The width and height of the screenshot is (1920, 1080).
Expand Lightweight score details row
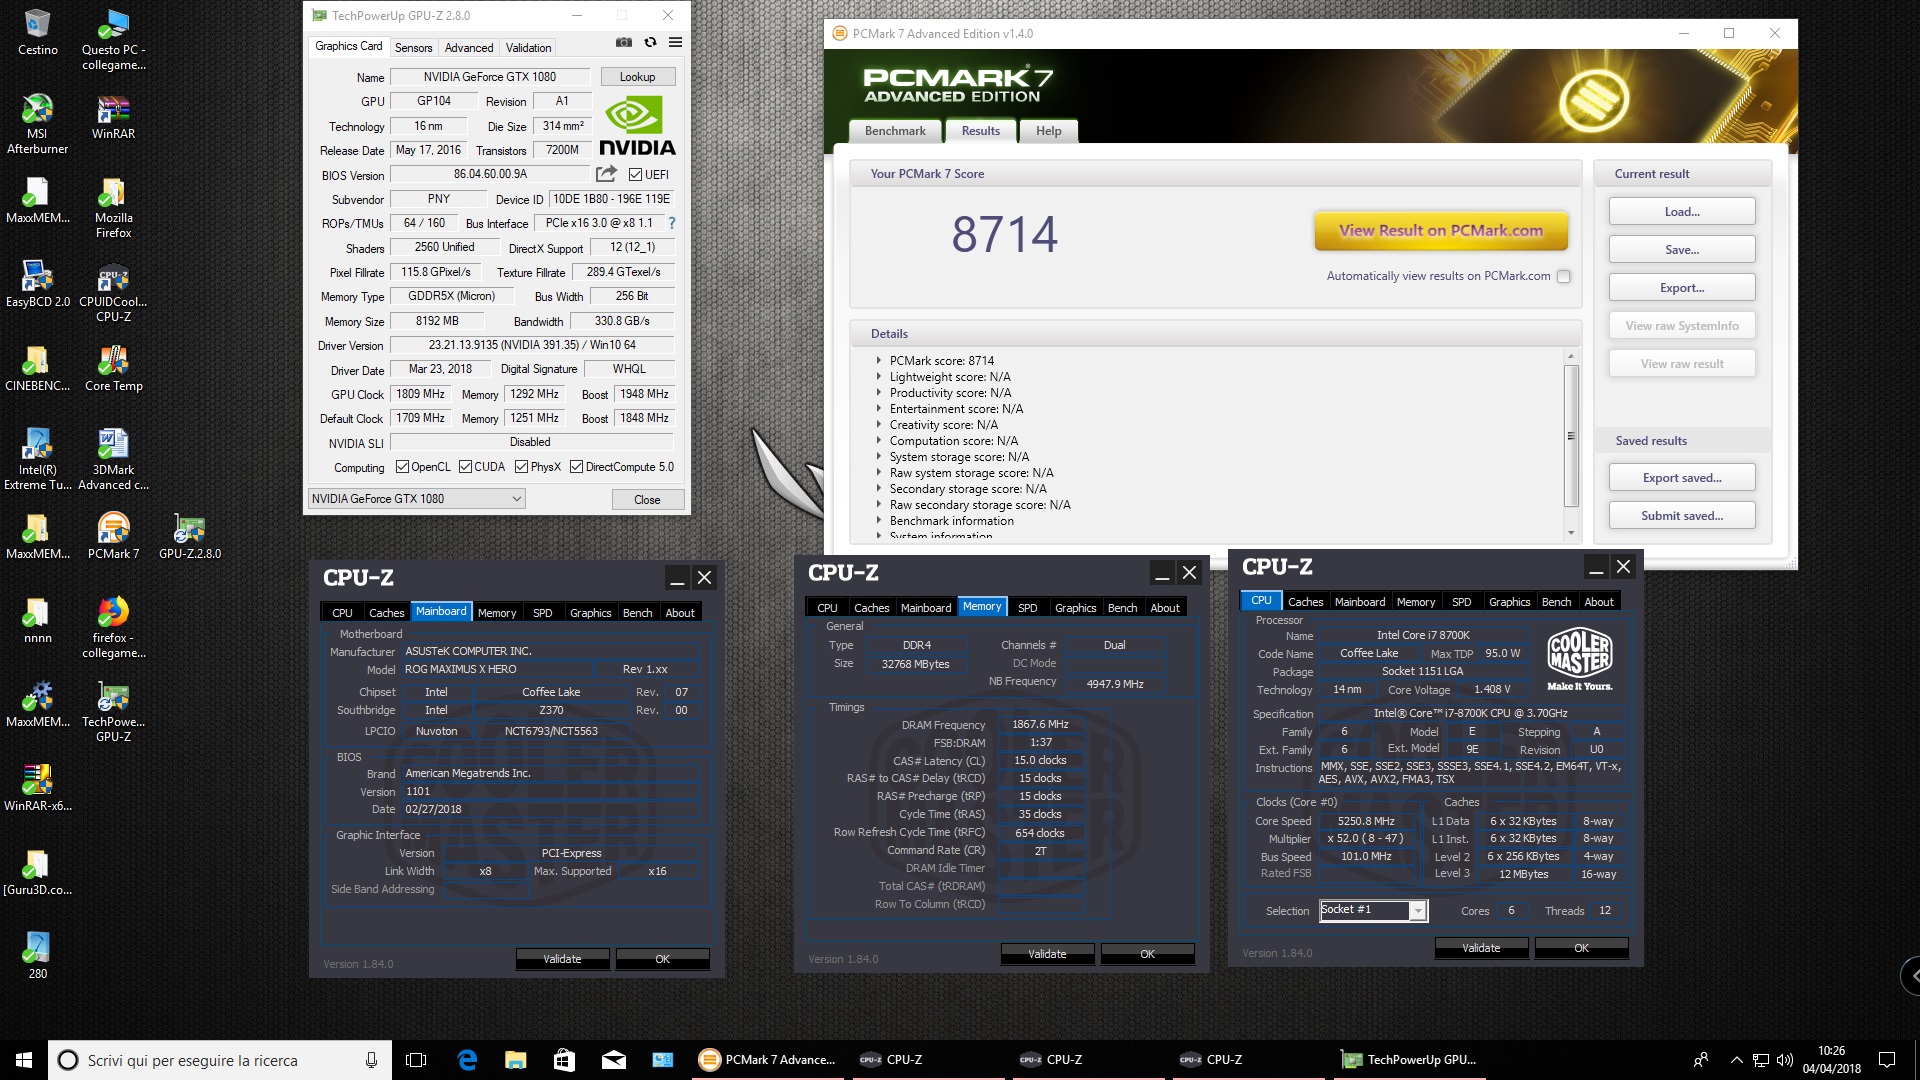[x=879, y=377]
